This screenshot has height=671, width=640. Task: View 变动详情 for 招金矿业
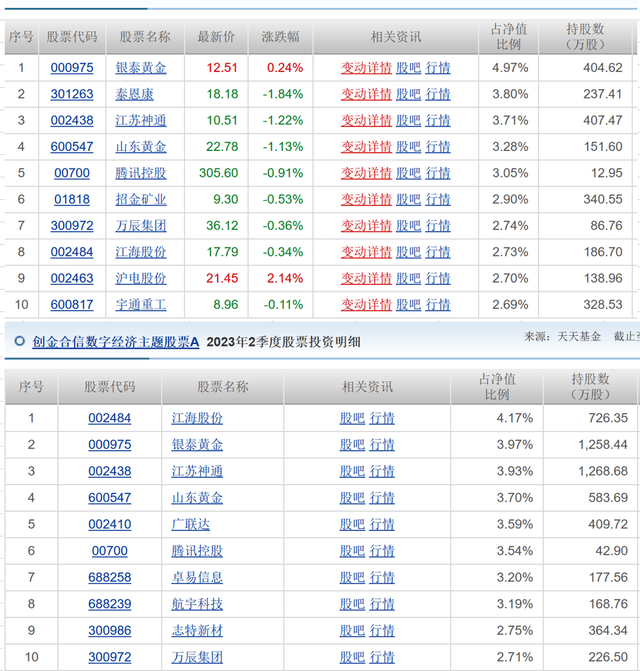(x=366, y=199)
